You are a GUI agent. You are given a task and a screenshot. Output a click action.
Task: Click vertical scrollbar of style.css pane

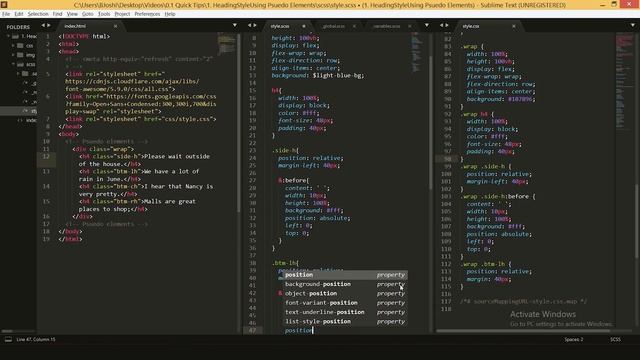click(637, 220)
